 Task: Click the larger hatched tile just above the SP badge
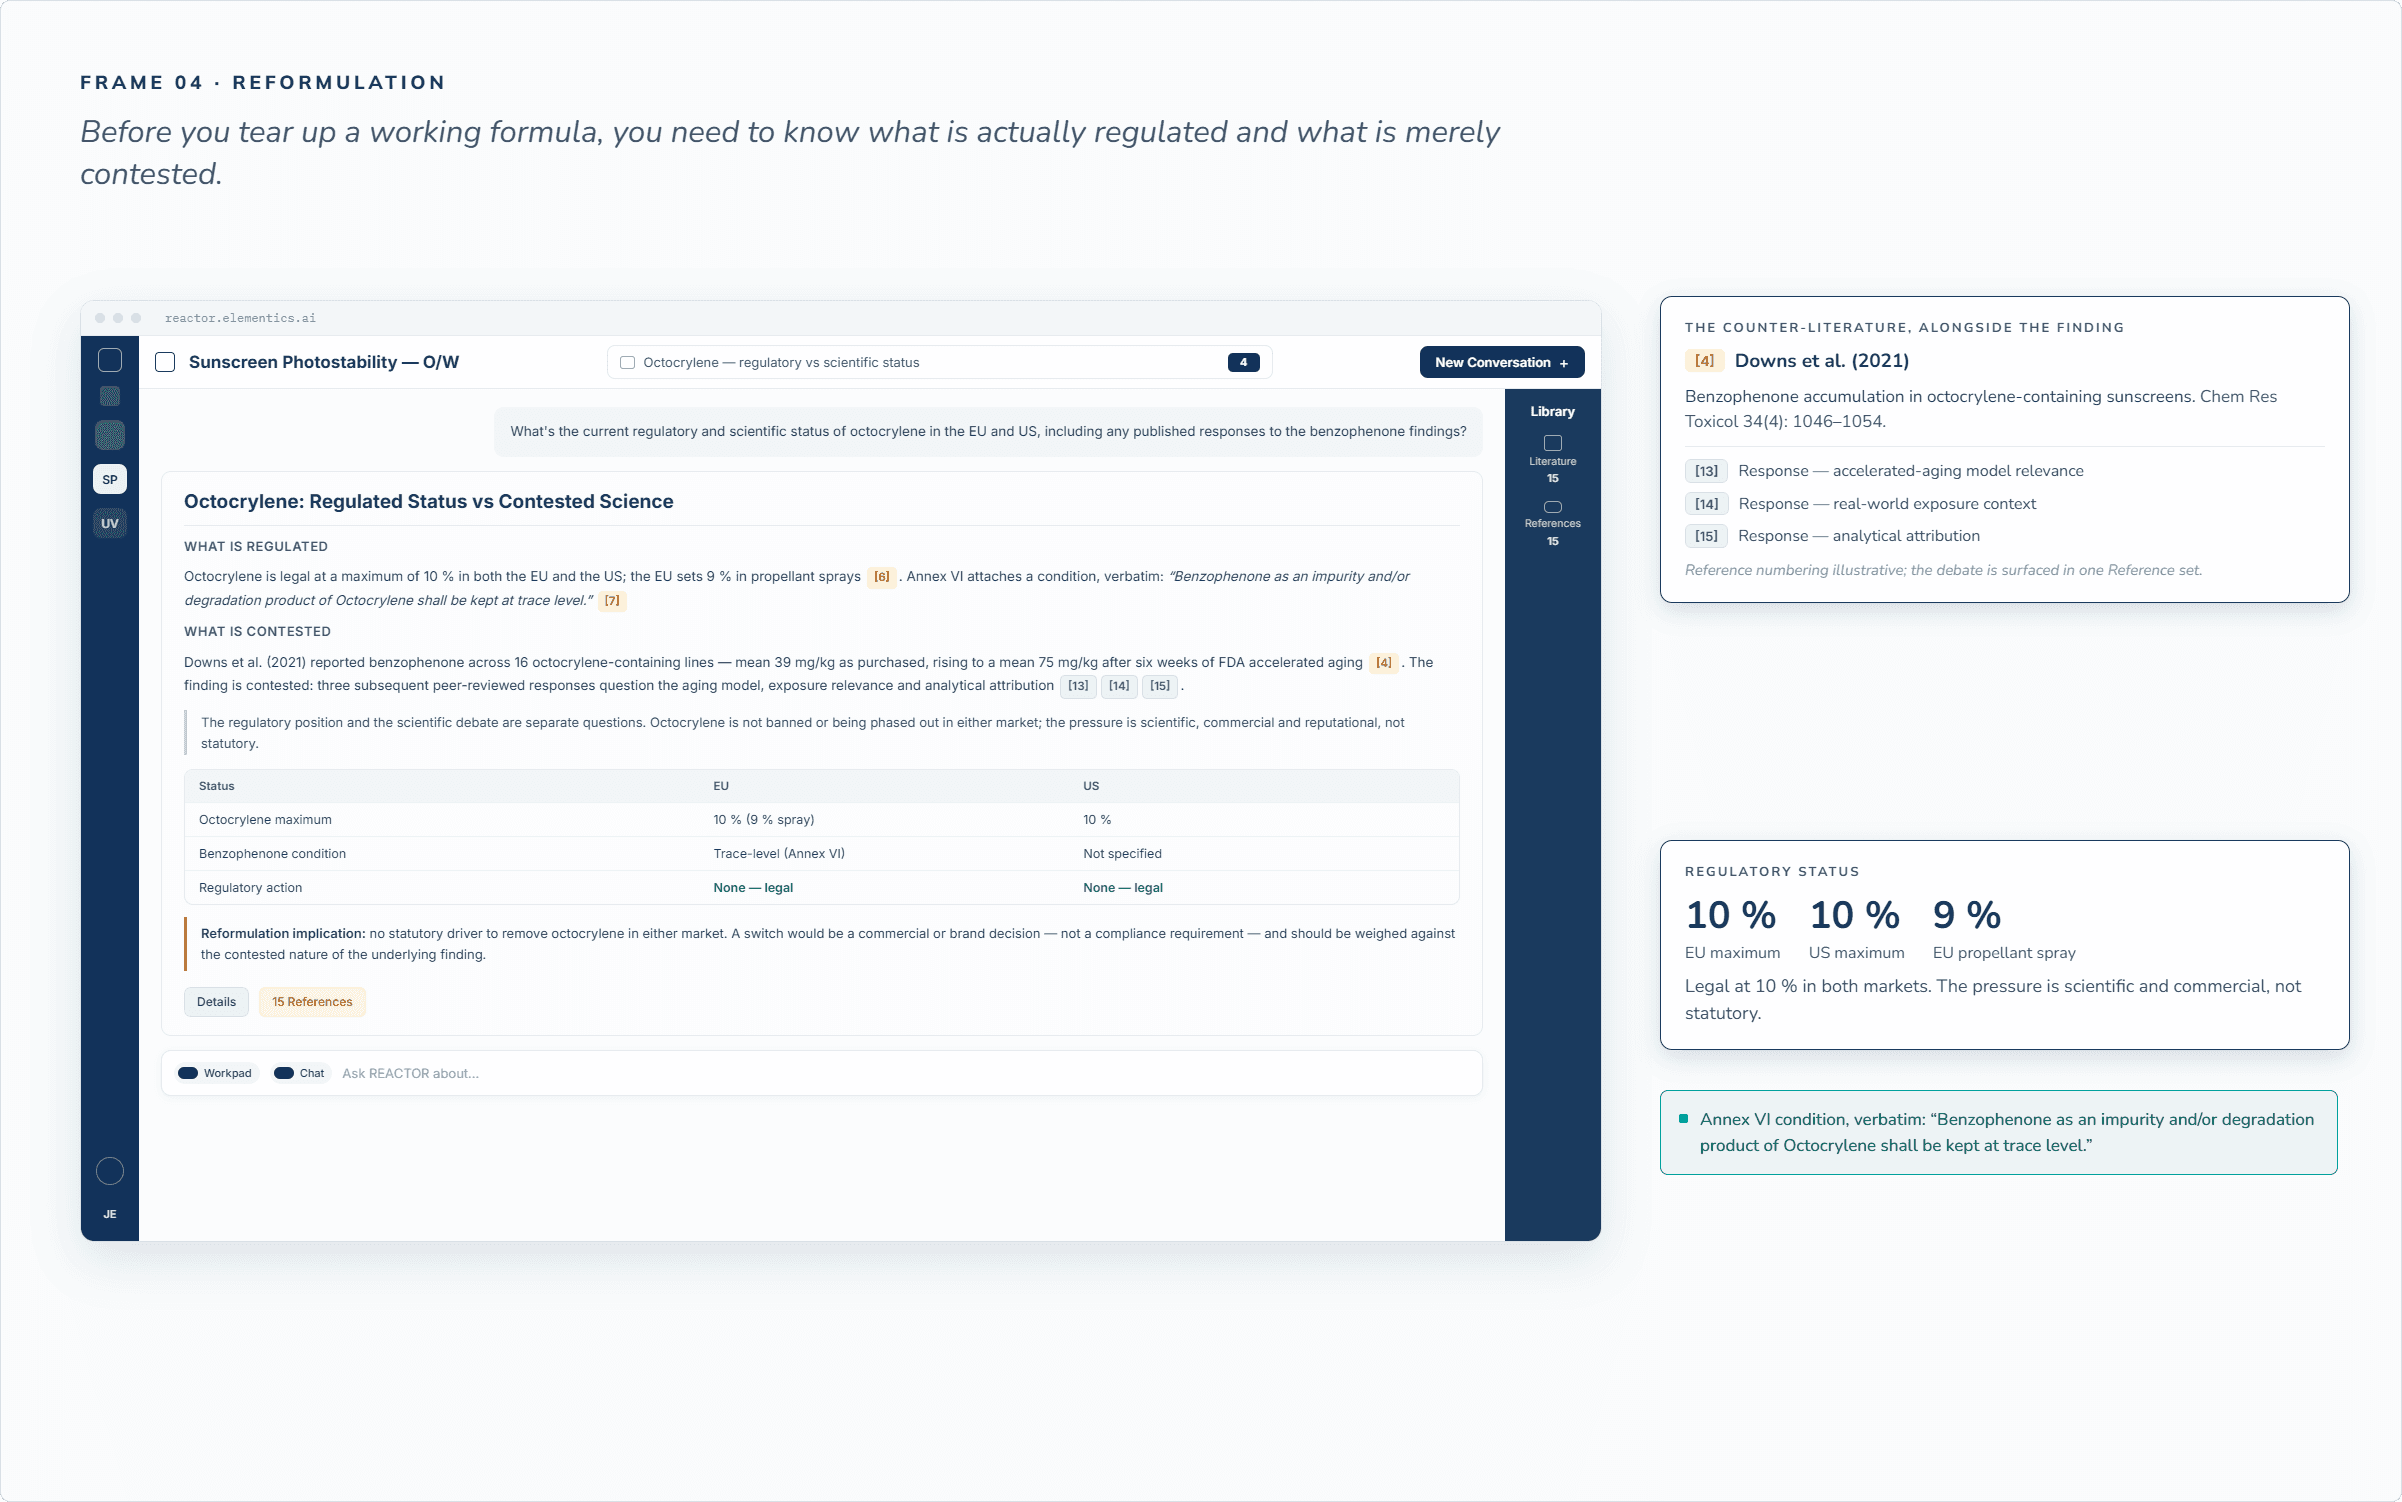pos(110,435)
